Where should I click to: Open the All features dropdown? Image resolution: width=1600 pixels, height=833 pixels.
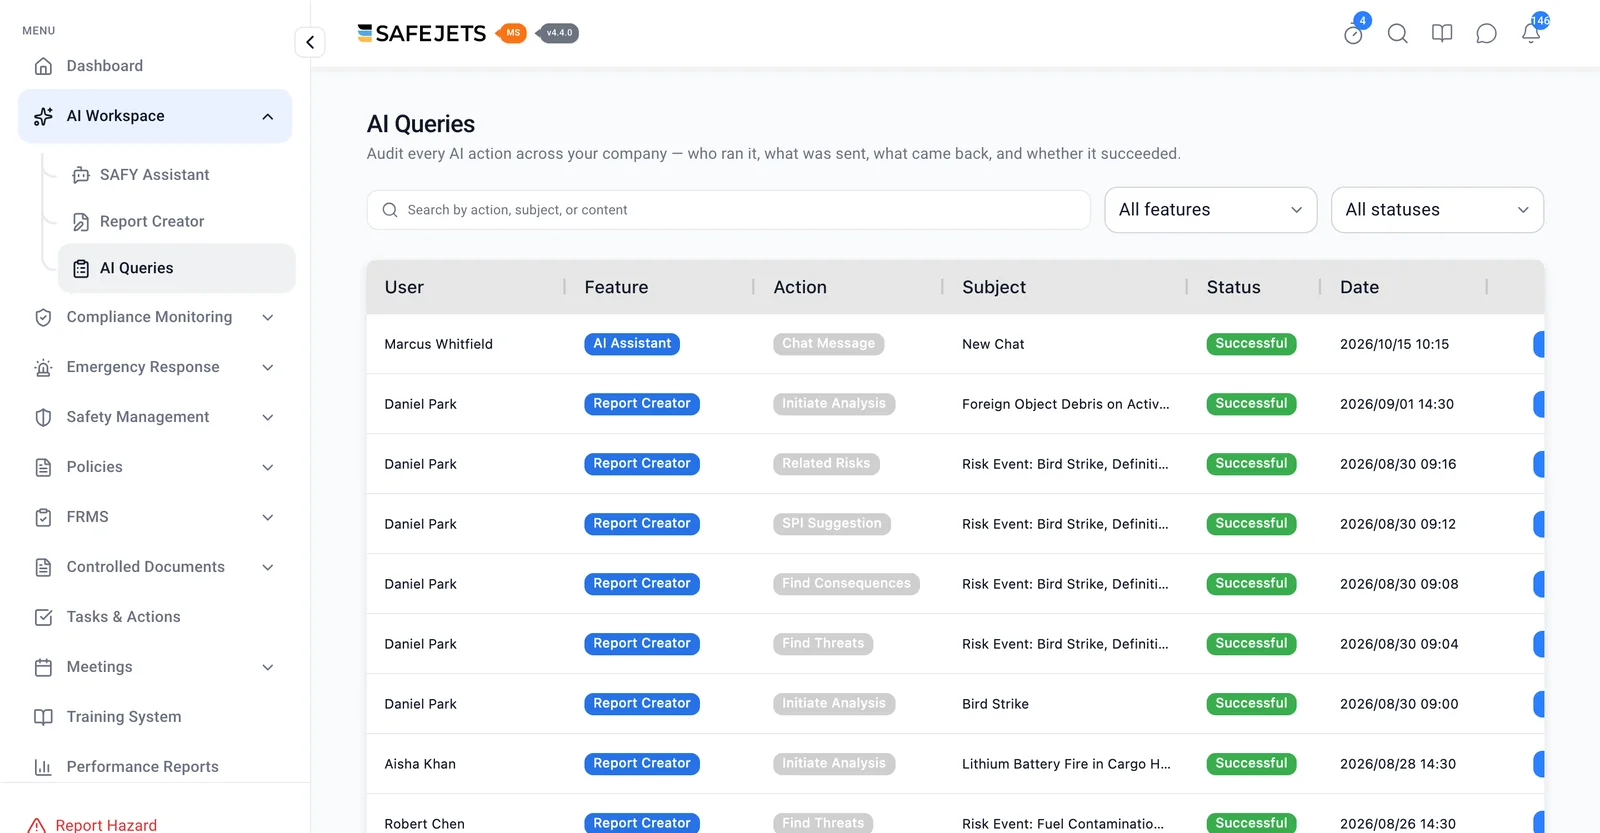click(x=1210, y=210)
